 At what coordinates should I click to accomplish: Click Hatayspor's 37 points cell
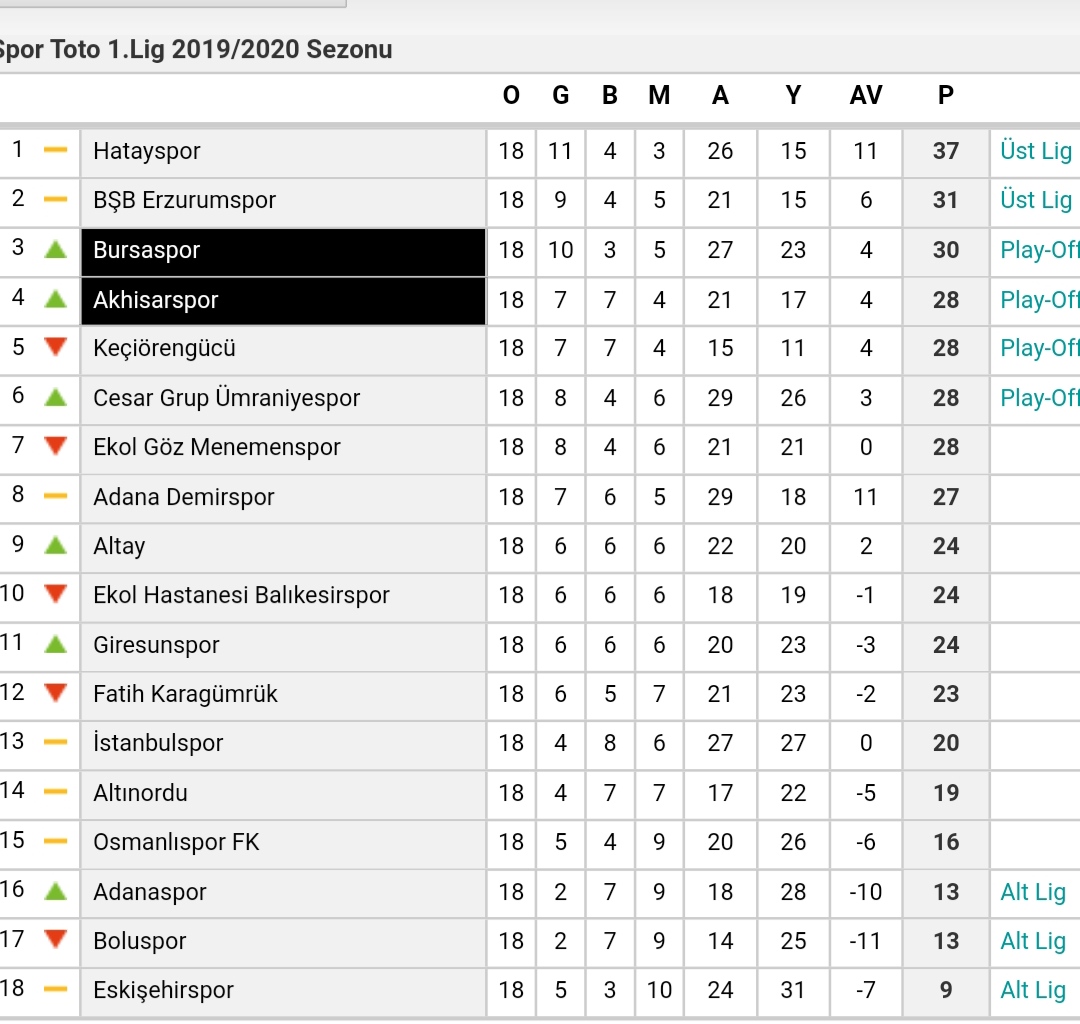click(x=946, y=151)
